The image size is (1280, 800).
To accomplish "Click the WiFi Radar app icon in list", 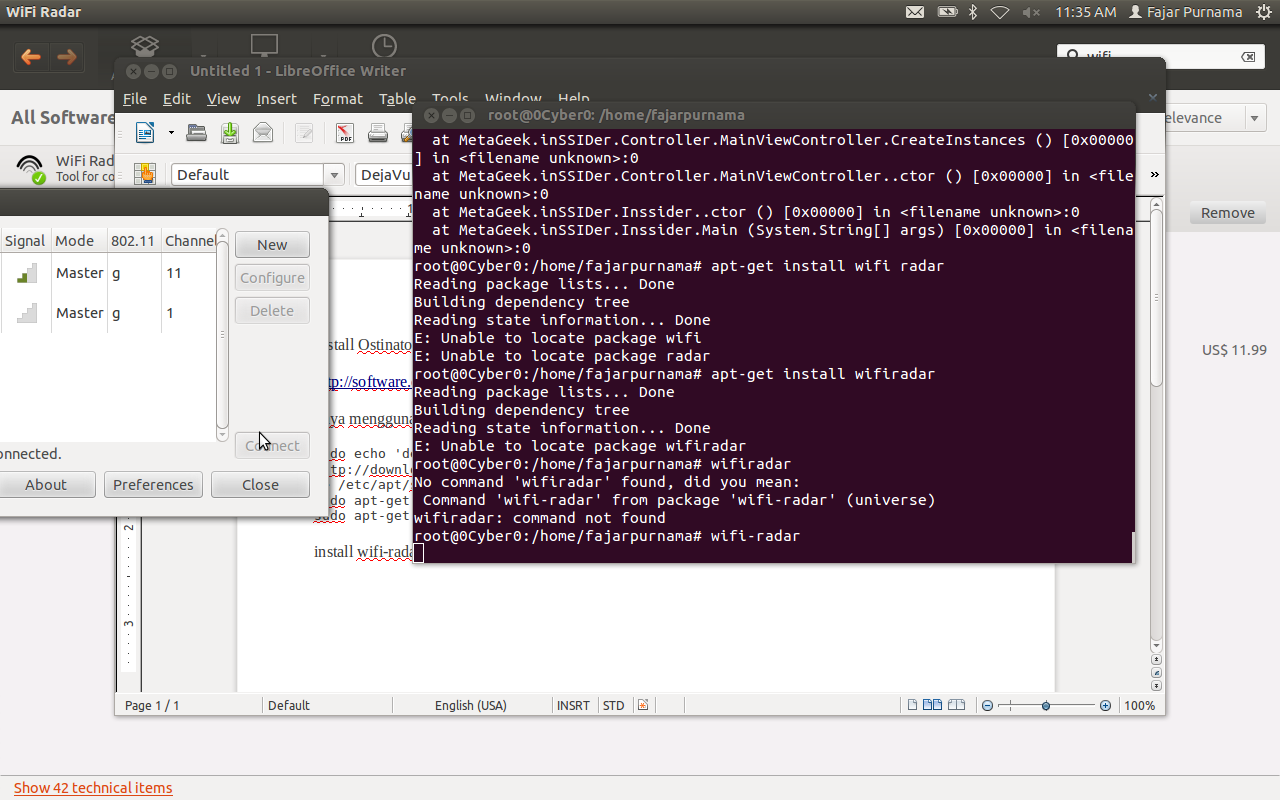I will pyautogui.click(x=31, y=168).
